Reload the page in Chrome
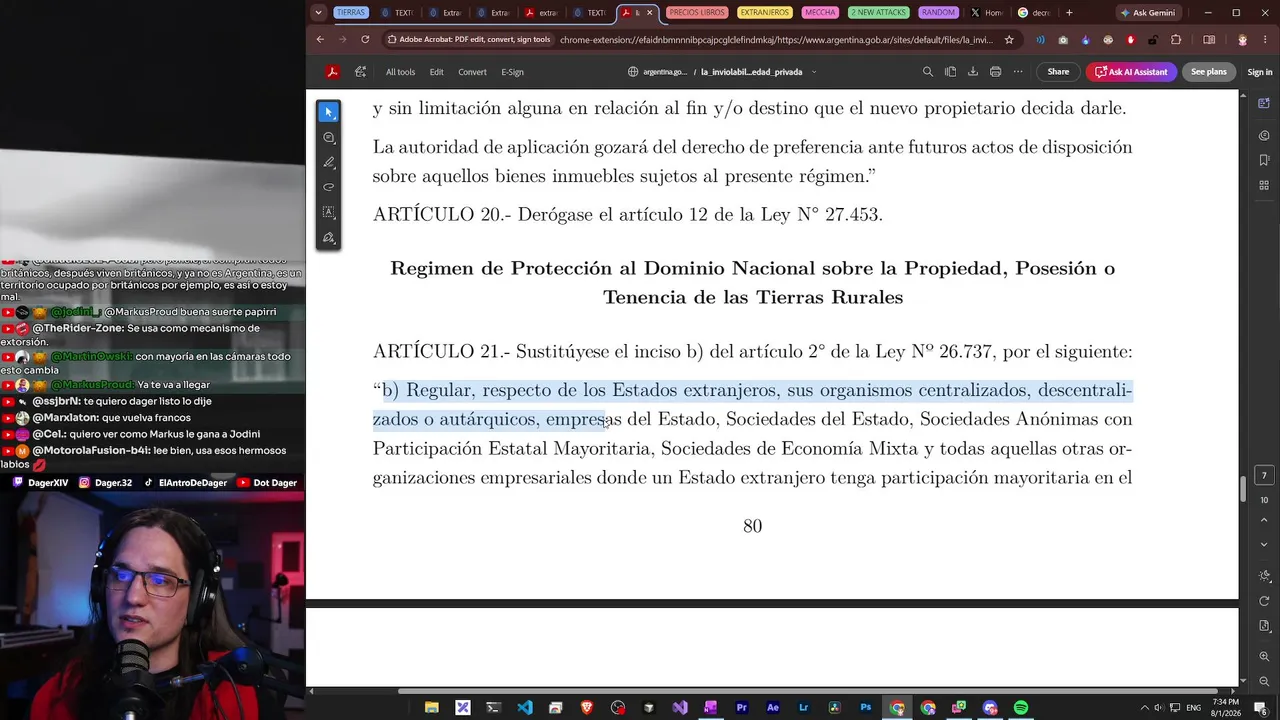 point(365,40)
